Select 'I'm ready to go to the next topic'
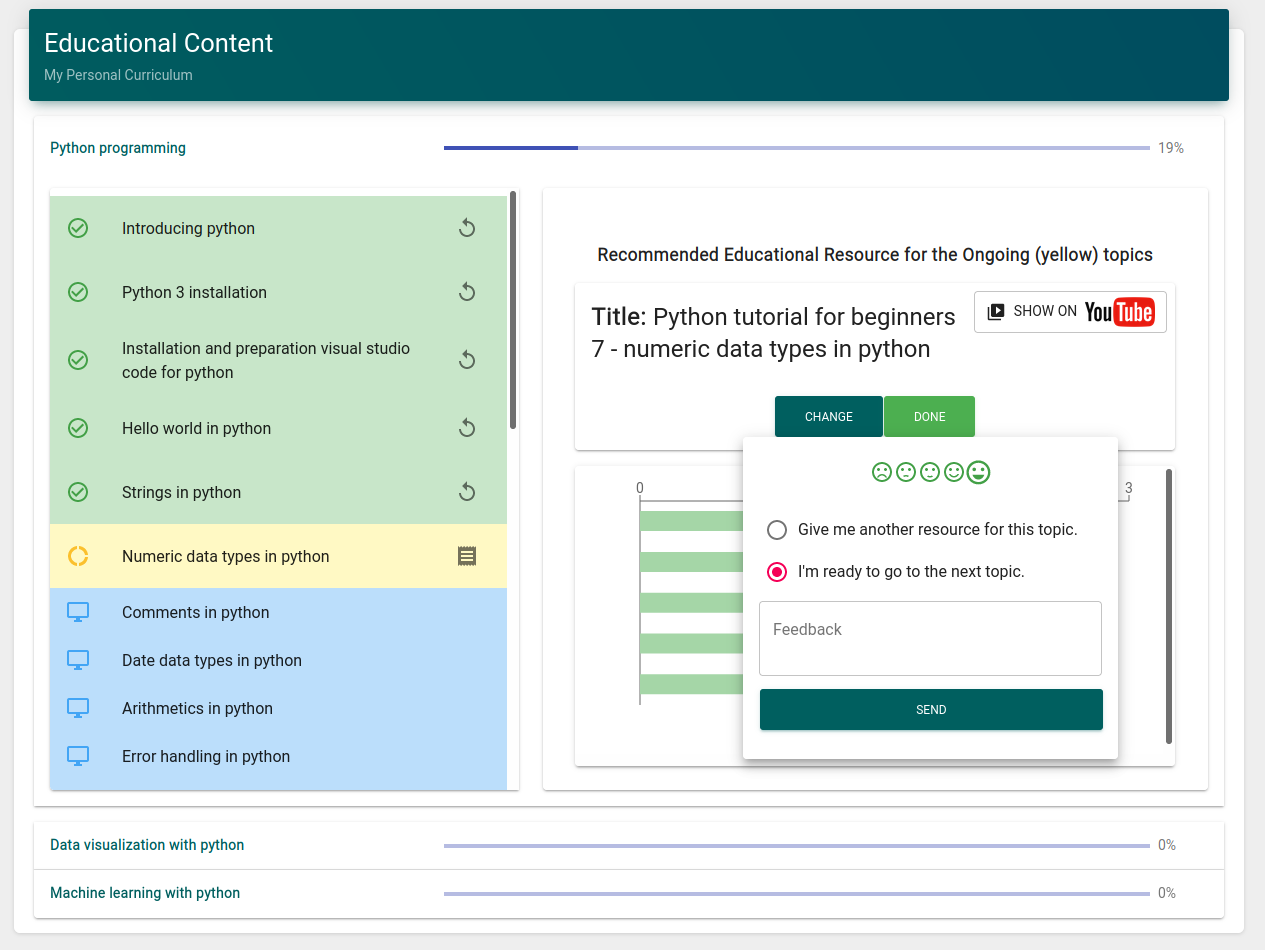Viewport: 1265px width, 950px height. pos(777,572)
